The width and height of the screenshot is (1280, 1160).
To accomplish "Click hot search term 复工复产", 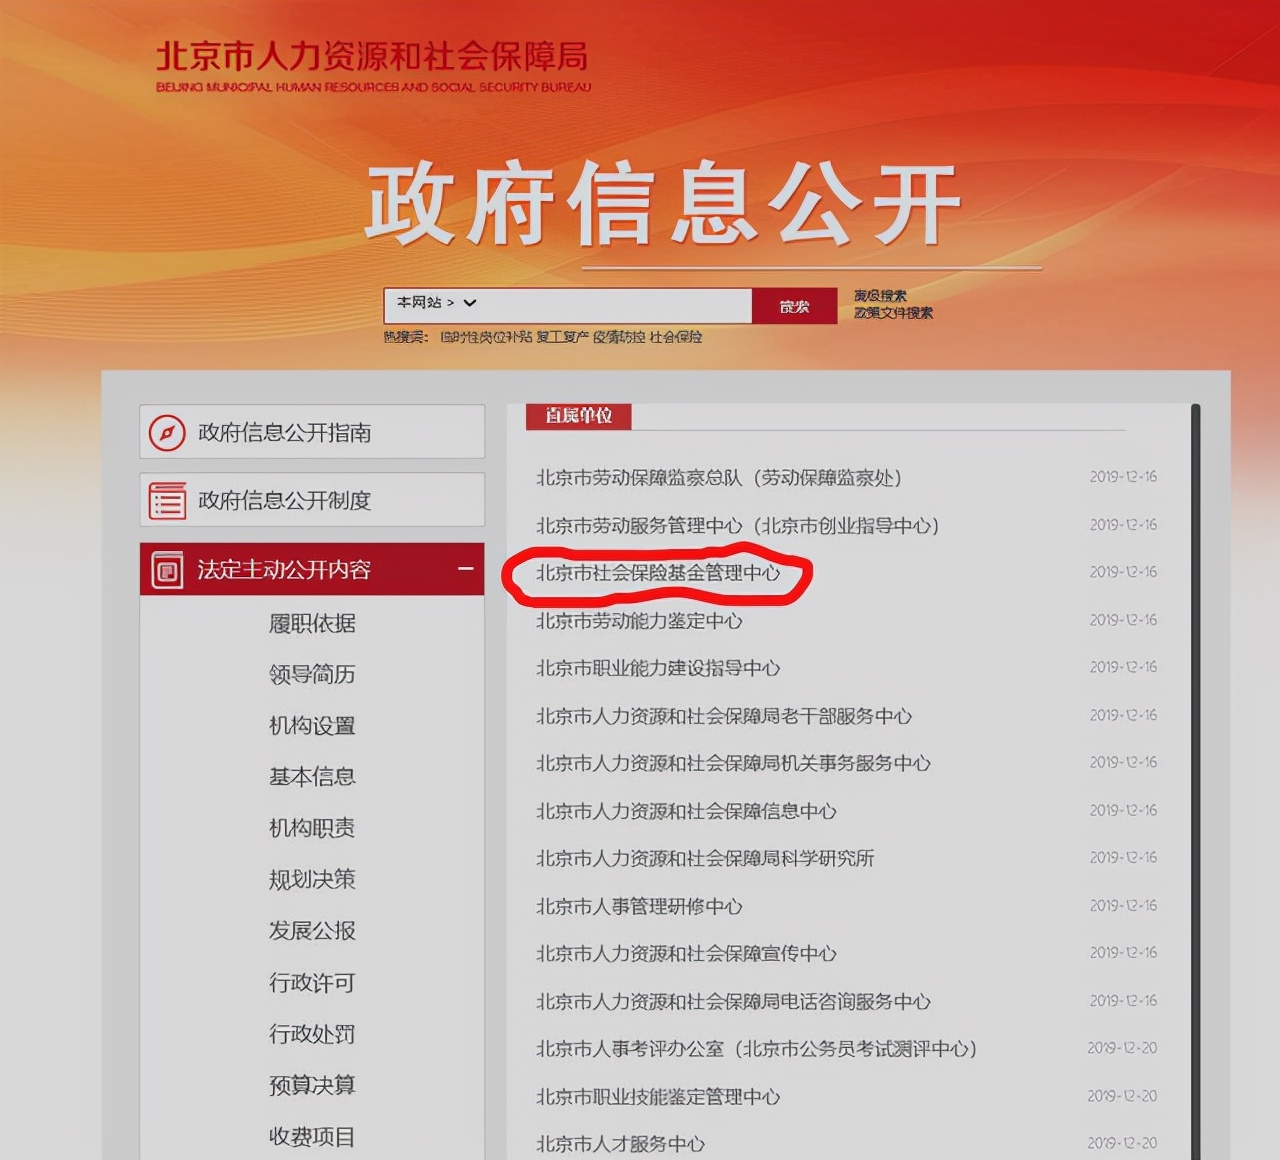I will tap(565, 338).
